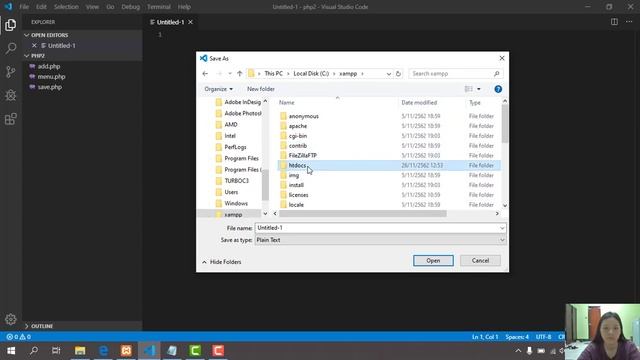Show hidden system tray icons
Screen dimensions: 640x360
[518, 351]
